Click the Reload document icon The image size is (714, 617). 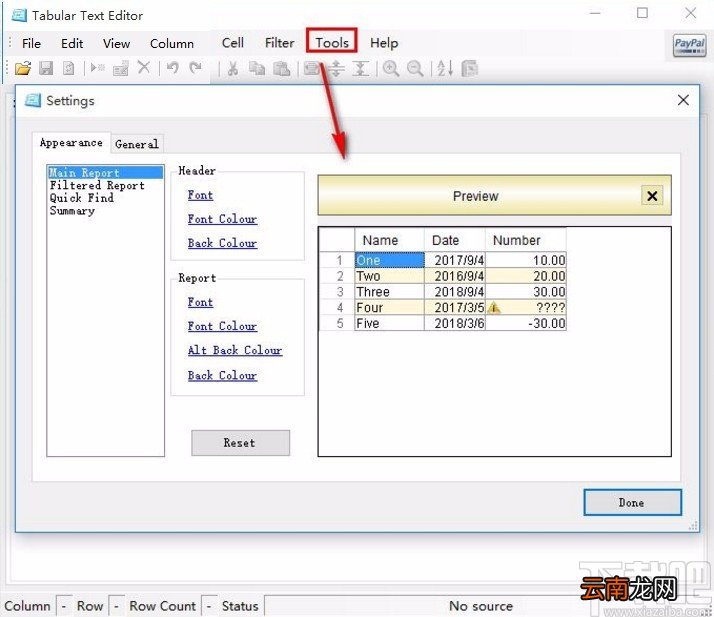pos(68,68)
